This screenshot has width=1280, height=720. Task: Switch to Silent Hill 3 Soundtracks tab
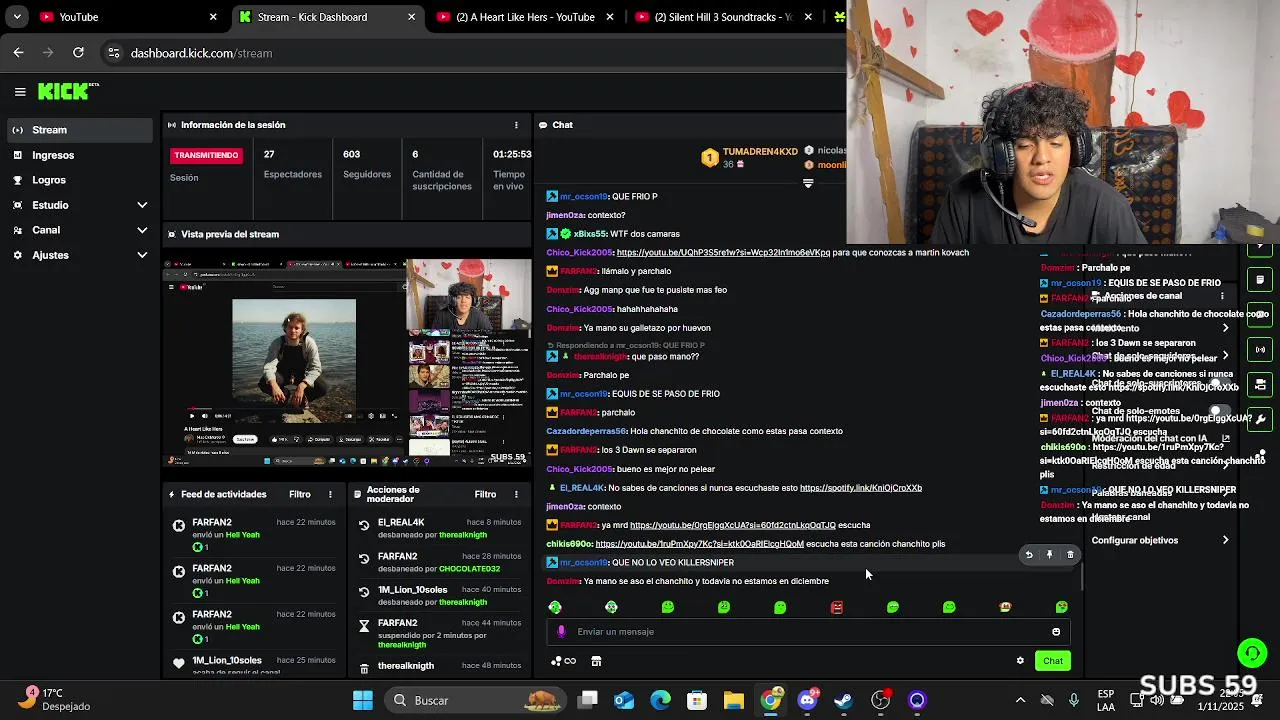[x=723, y=17]
